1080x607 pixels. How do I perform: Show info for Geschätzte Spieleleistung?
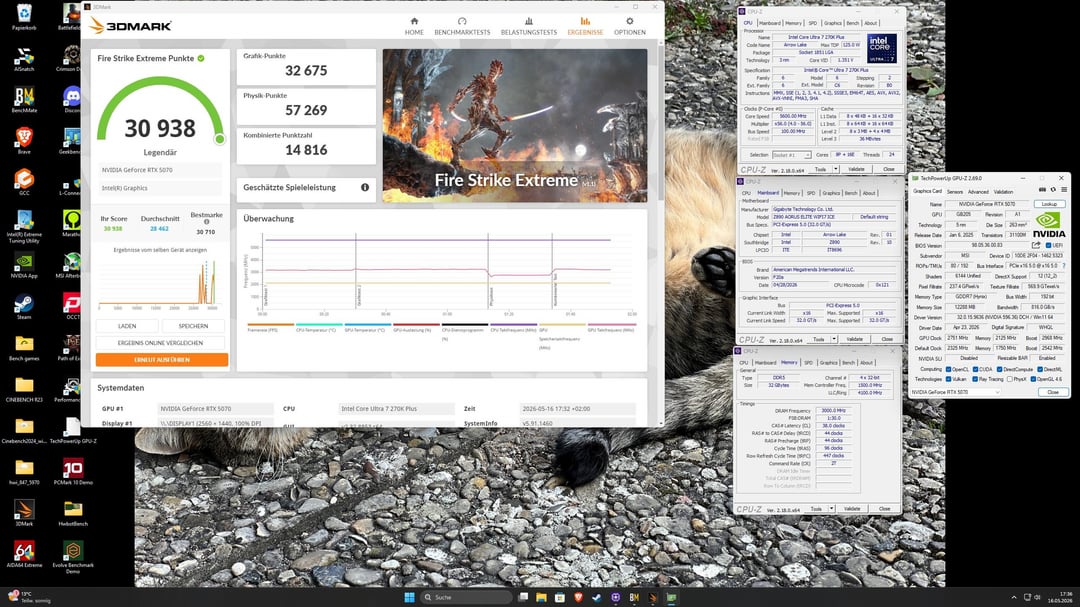click(364, 187)
